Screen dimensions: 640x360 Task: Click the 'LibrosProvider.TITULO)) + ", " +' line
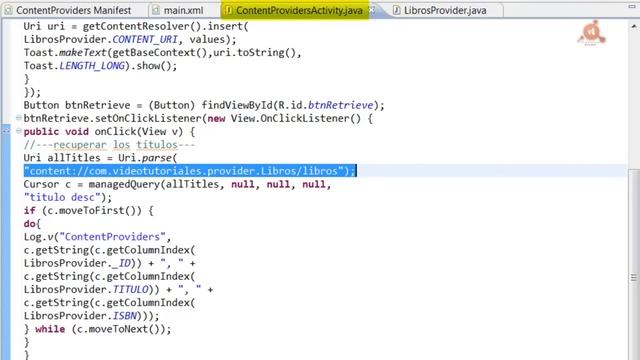coord(118,290)
